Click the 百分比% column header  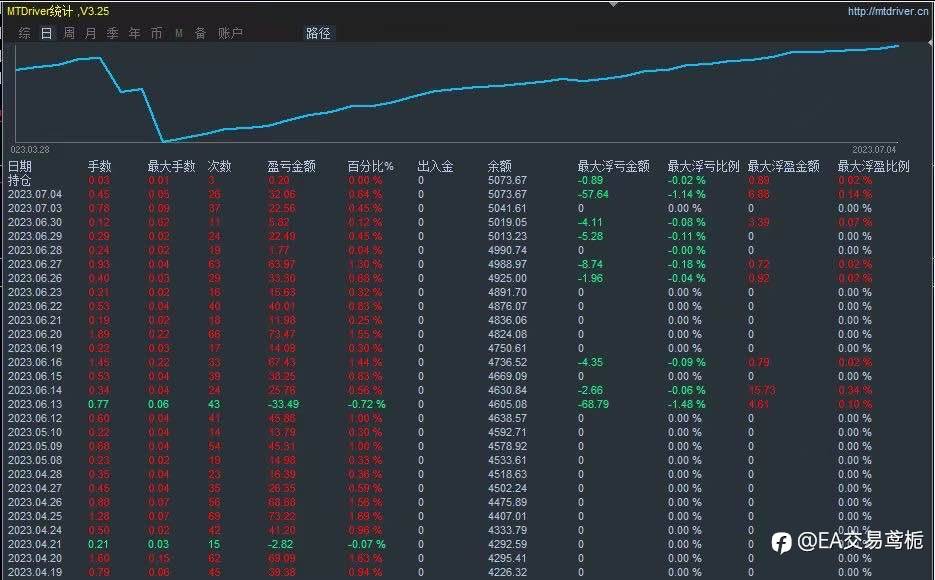pos(370,166)
